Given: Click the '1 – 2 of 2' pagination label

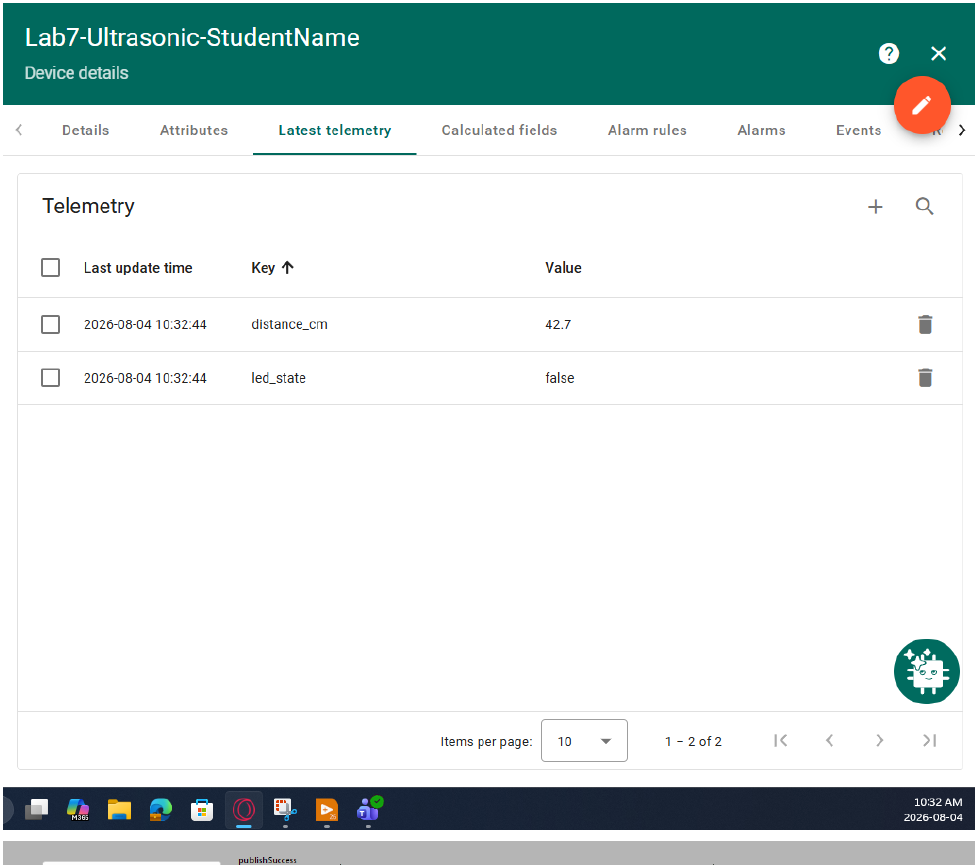Looking at the screenshot, I should [x=693, y=741].
